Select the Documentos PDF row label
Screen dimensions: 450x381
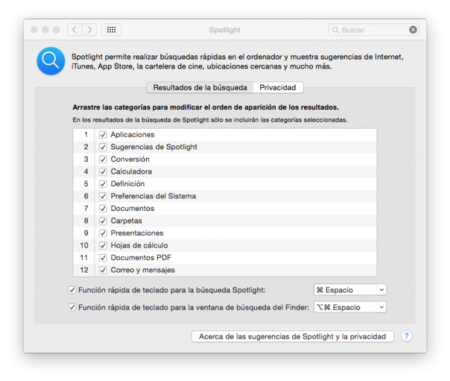coord(141,258)
